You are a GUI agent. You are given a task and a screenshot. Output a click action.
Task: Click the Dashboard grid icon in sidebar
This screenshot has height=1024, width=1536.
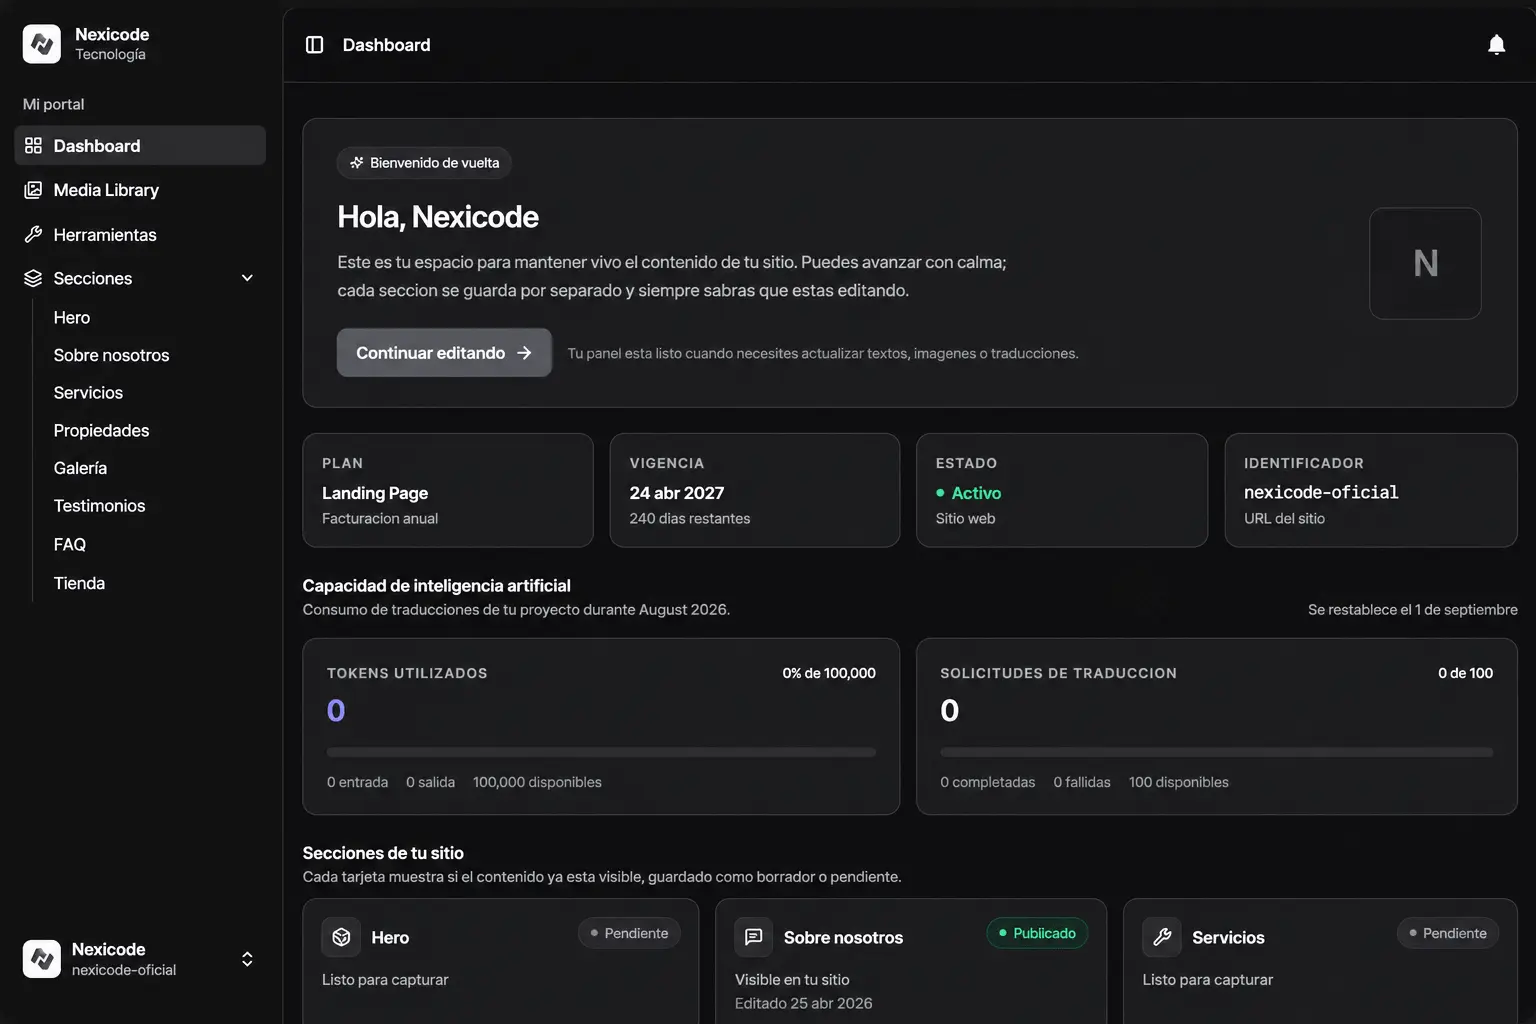[x=33, y=146]
